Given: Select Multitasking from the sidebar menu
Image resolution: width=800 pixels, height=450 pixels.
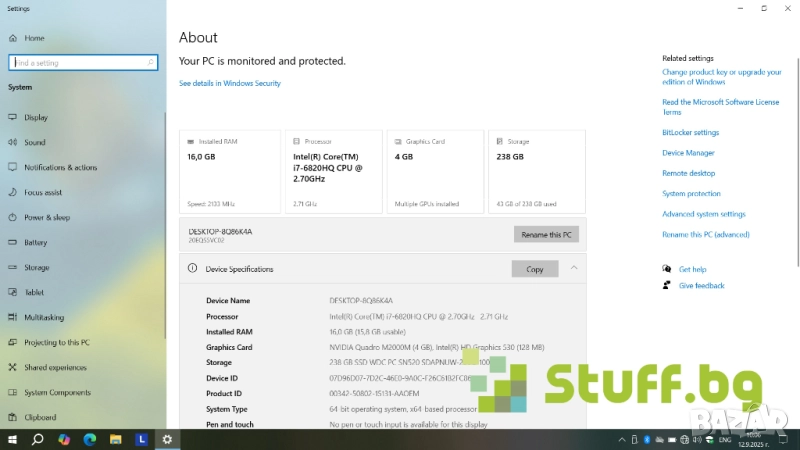Looking at the screenshot, I should tap(44, 318).
